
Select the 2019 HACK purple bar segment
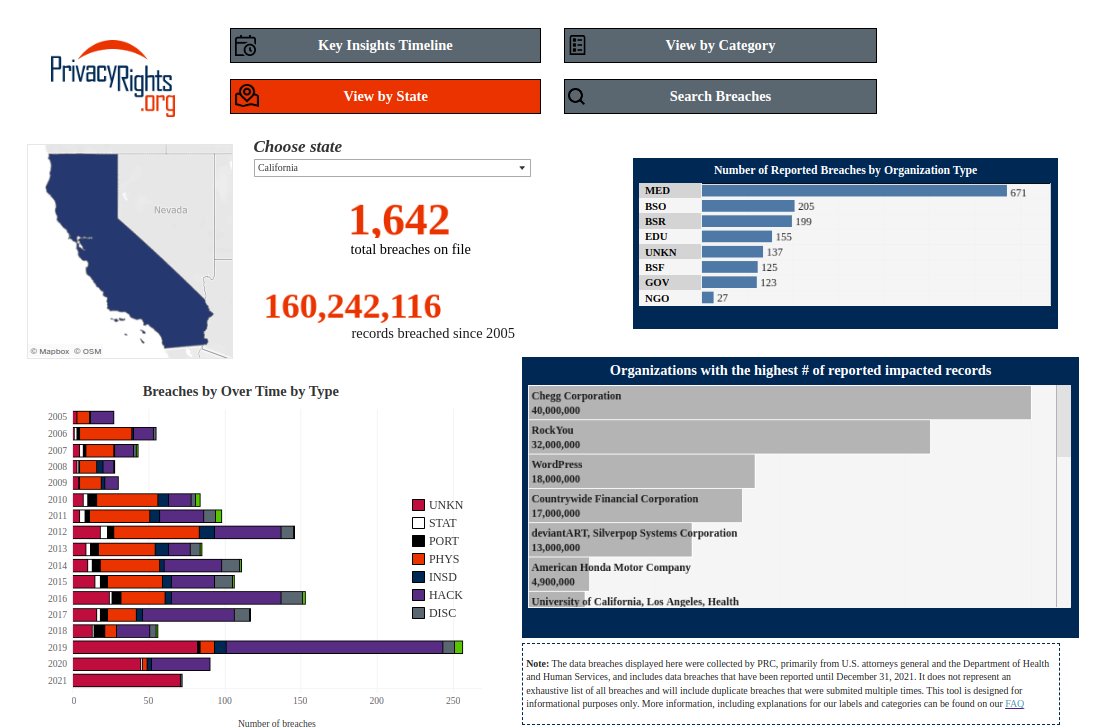[335, 648]
